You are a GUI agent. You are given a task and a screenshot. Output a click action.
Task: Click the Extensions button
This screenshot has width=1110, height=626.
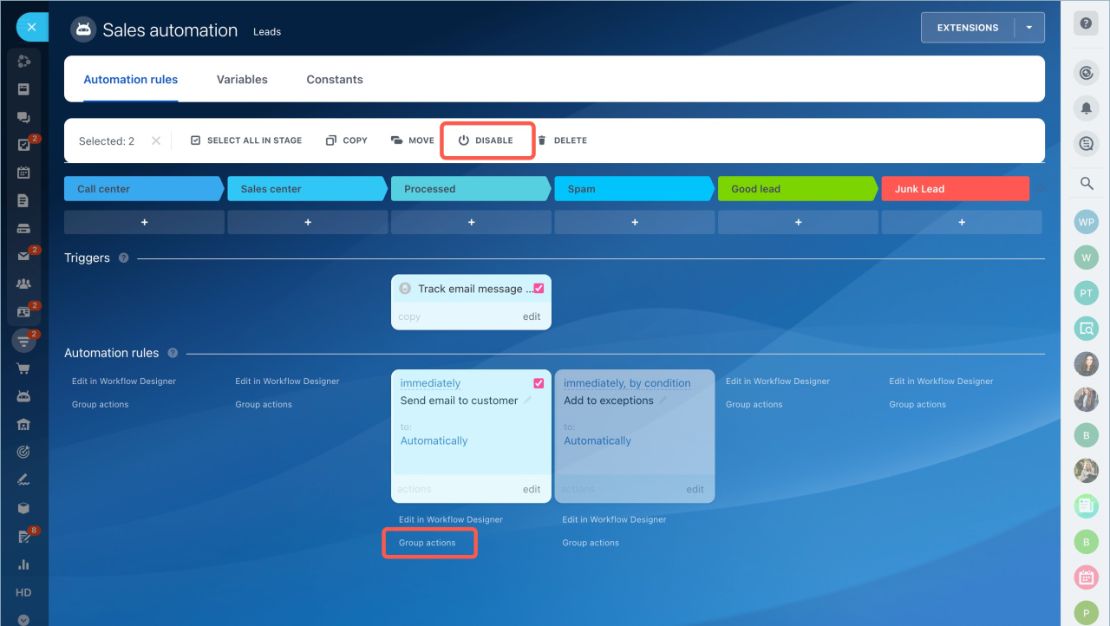pos(968,28)
